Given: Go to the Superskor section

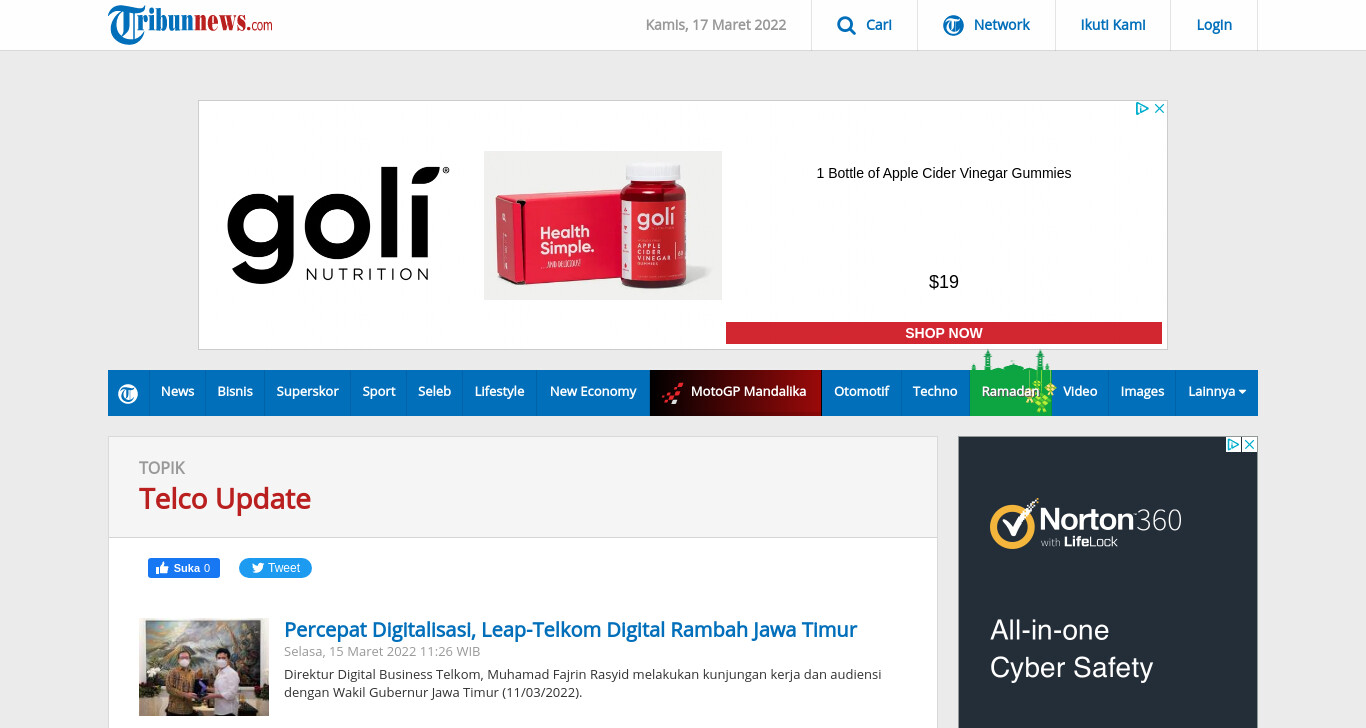Looking at the screenshot, I should pyautogui.click(x=307, y=392).
